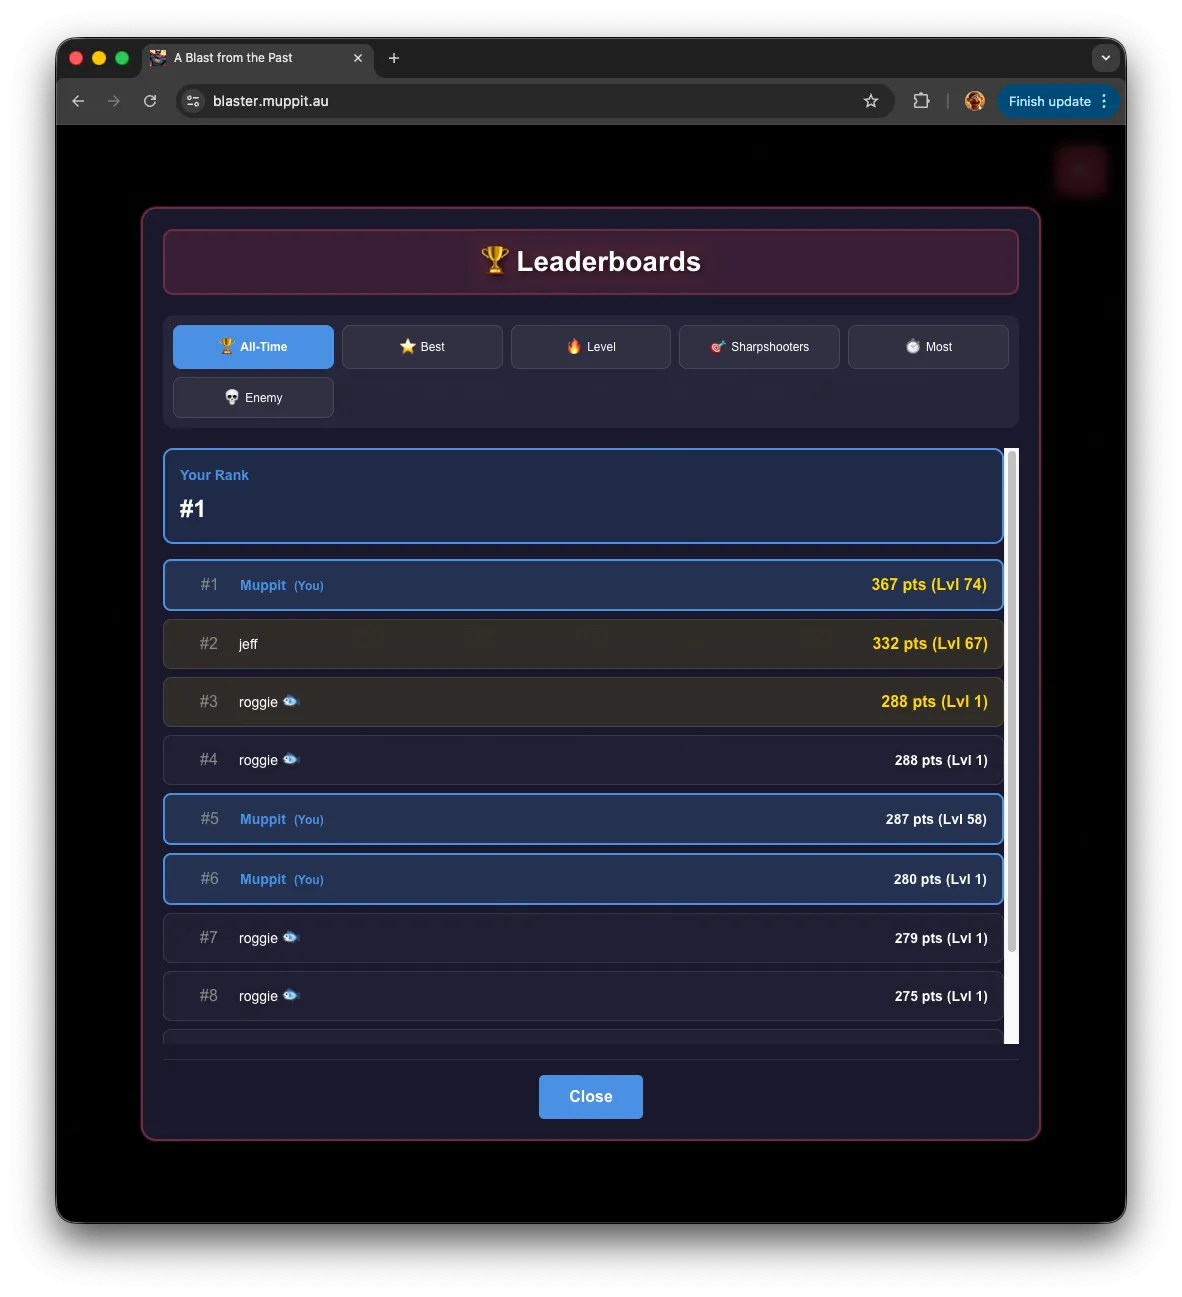
Task: Select the Level leaderboard tab
Action: point(591,347)
